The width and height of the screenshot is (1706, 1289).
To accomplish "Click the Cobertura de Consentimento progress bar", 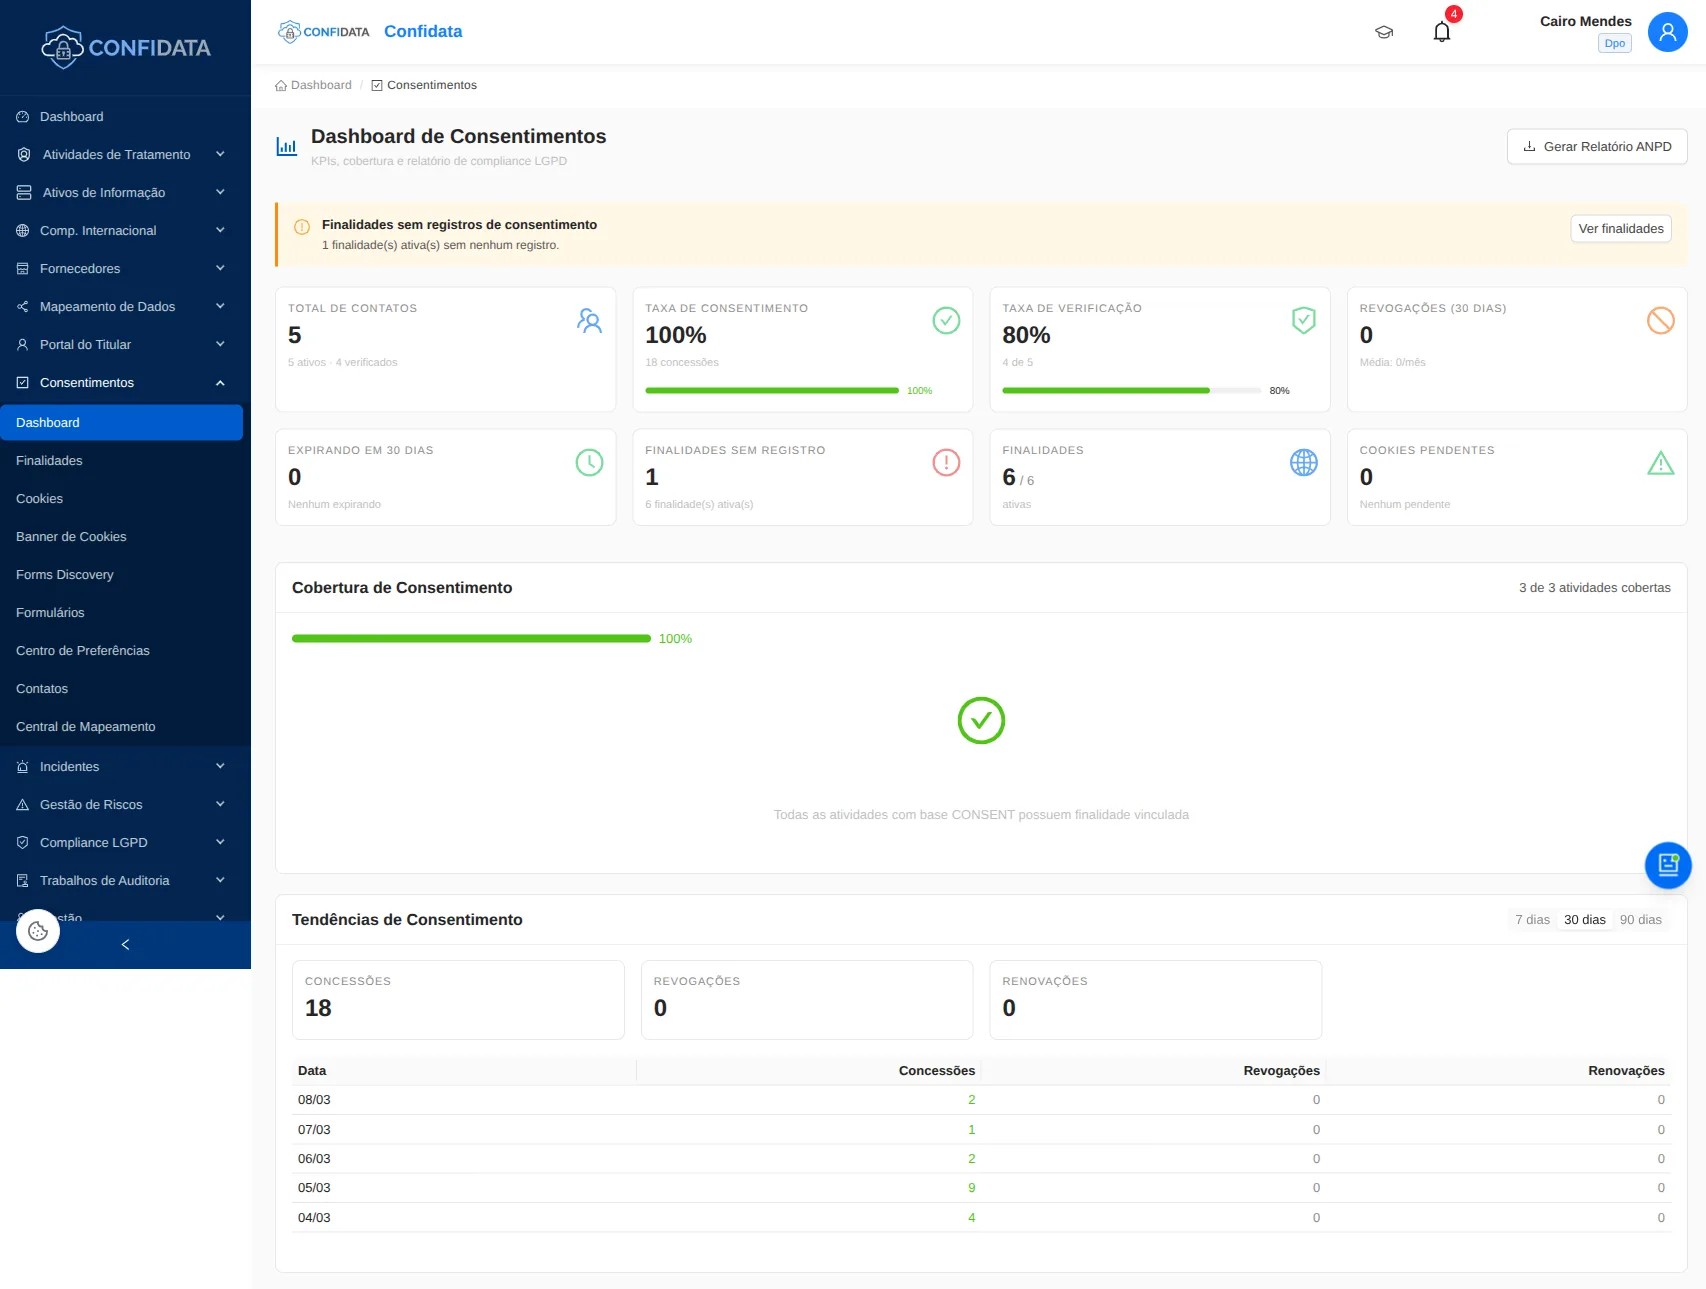I will (471, 639).
